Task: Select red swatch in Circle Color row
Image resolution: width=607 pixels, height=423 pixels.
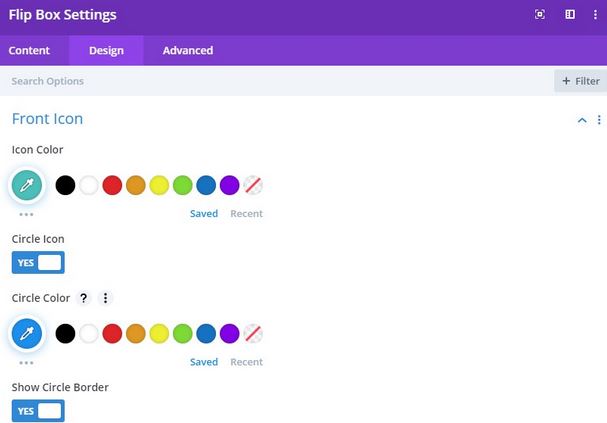Action: click(112, 333)
